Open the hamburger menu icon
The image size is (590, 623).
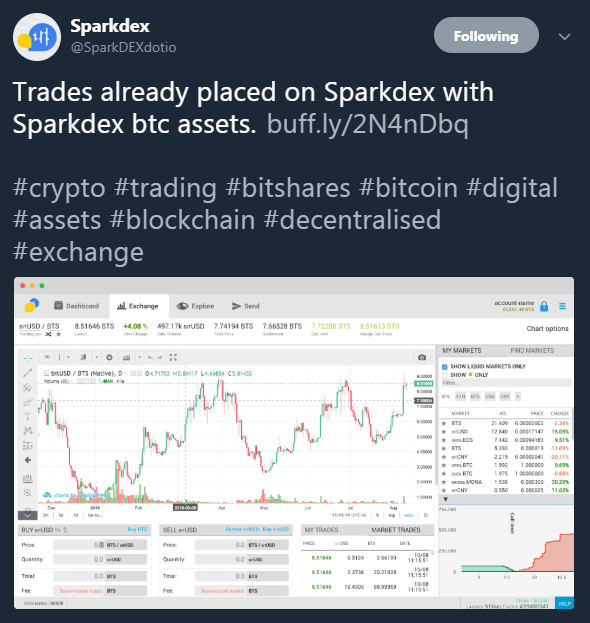tap(562, 306)
